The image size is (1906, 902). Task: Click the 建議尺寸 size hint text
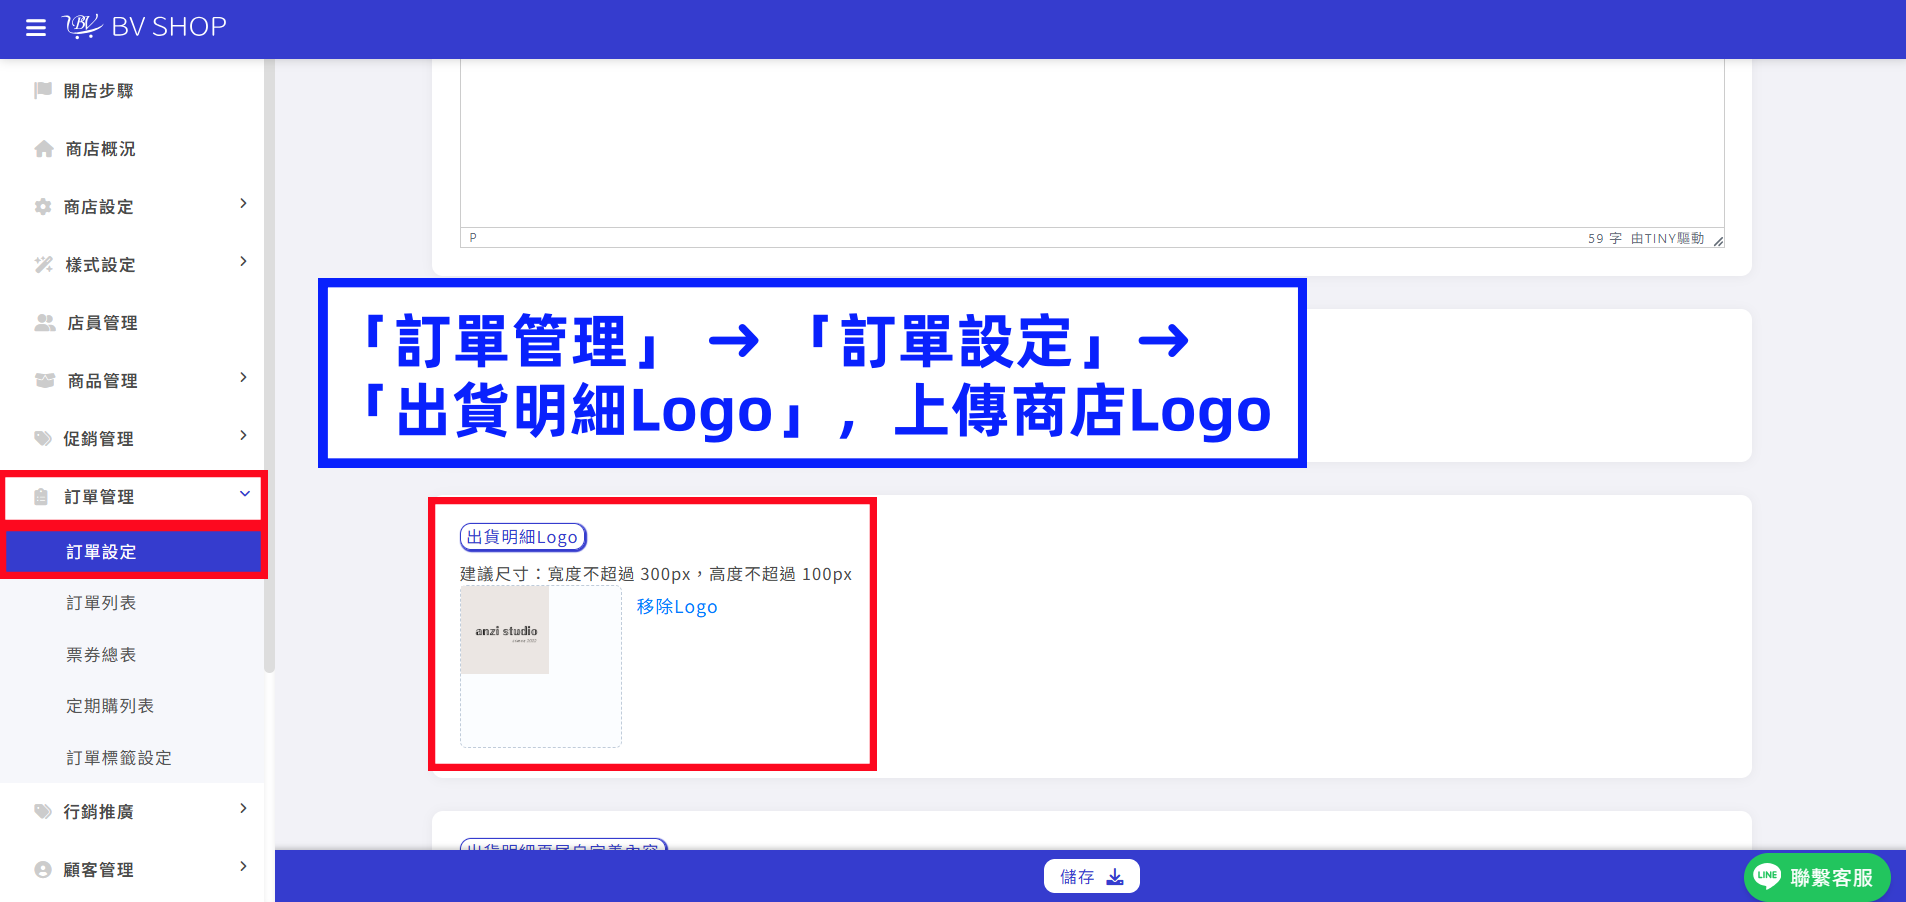[656, 574]
